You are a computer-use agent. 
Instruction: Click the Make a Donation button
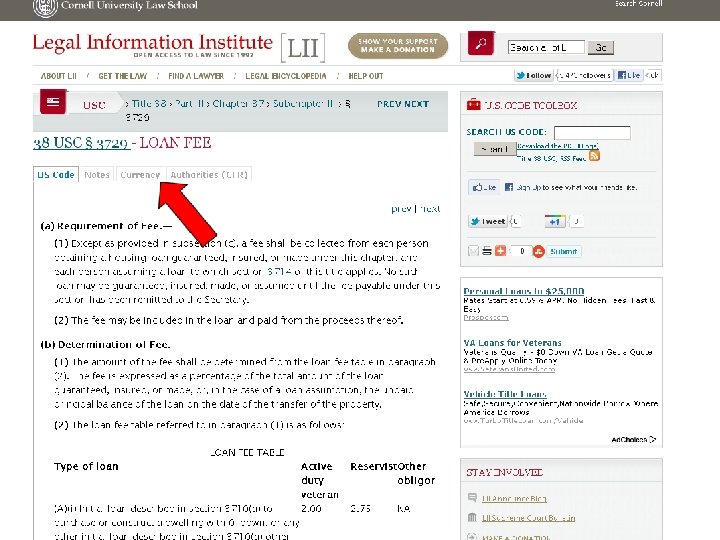point(398,45)
